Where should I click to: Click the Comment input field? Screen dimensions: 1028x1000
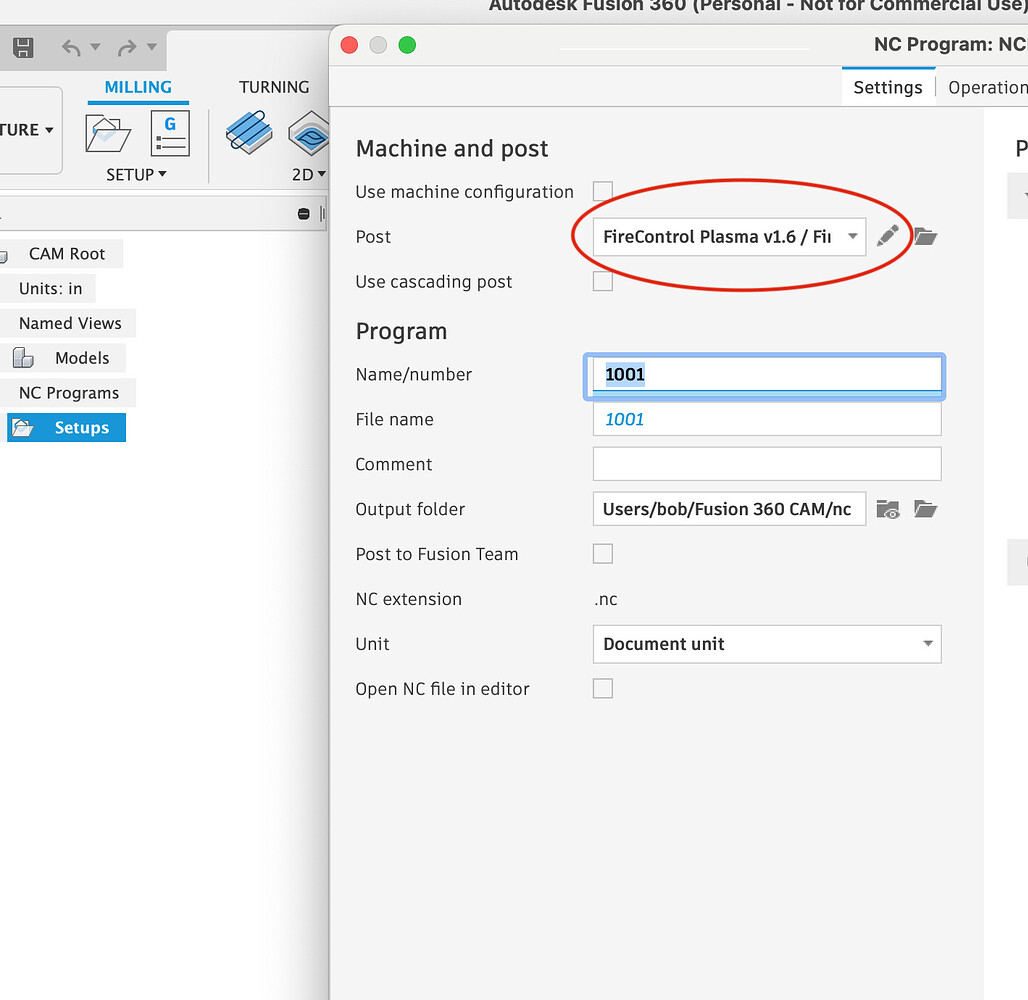click(x=766, y=464)
